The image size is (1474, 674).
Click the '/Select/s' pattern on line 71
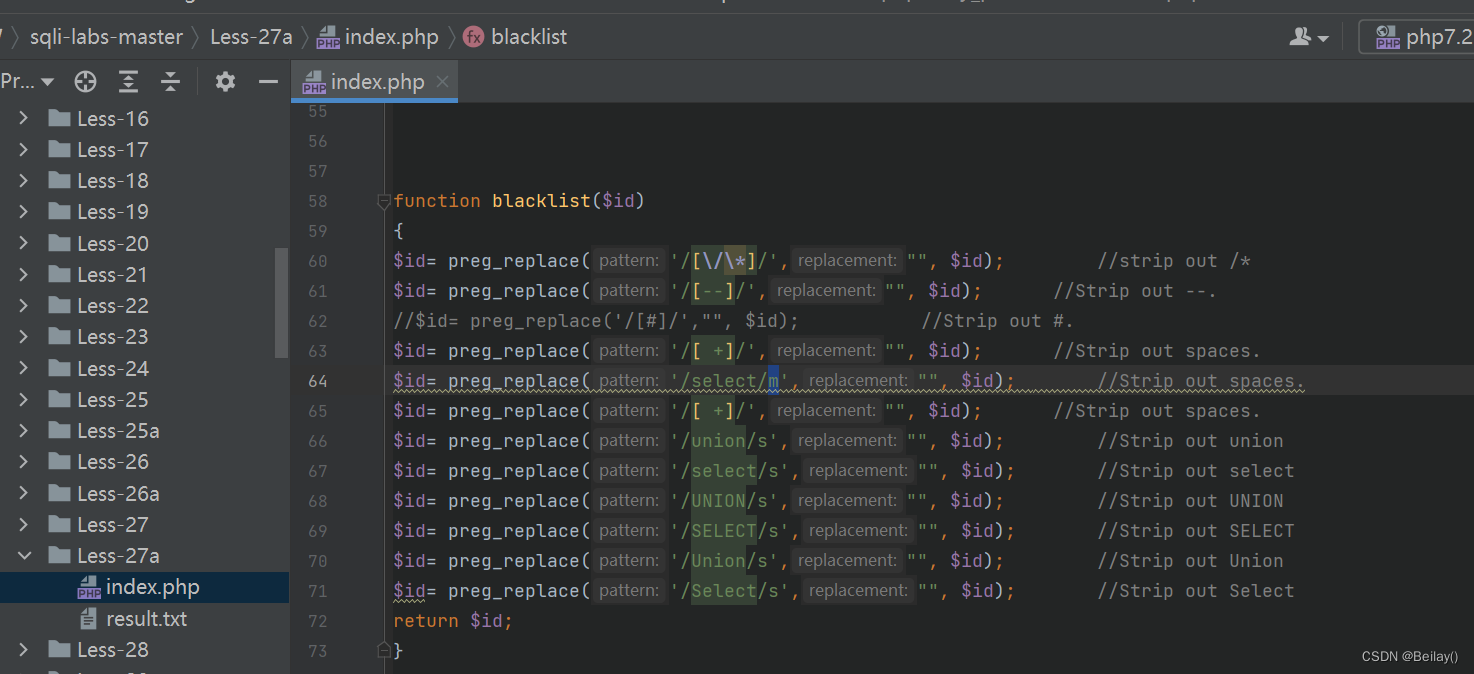(735, 591)
